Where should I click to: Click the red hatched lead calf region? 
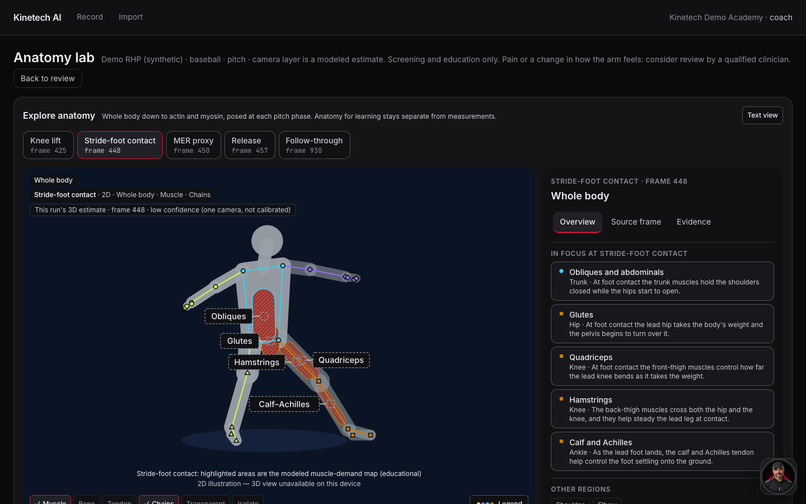click(331, 403)
